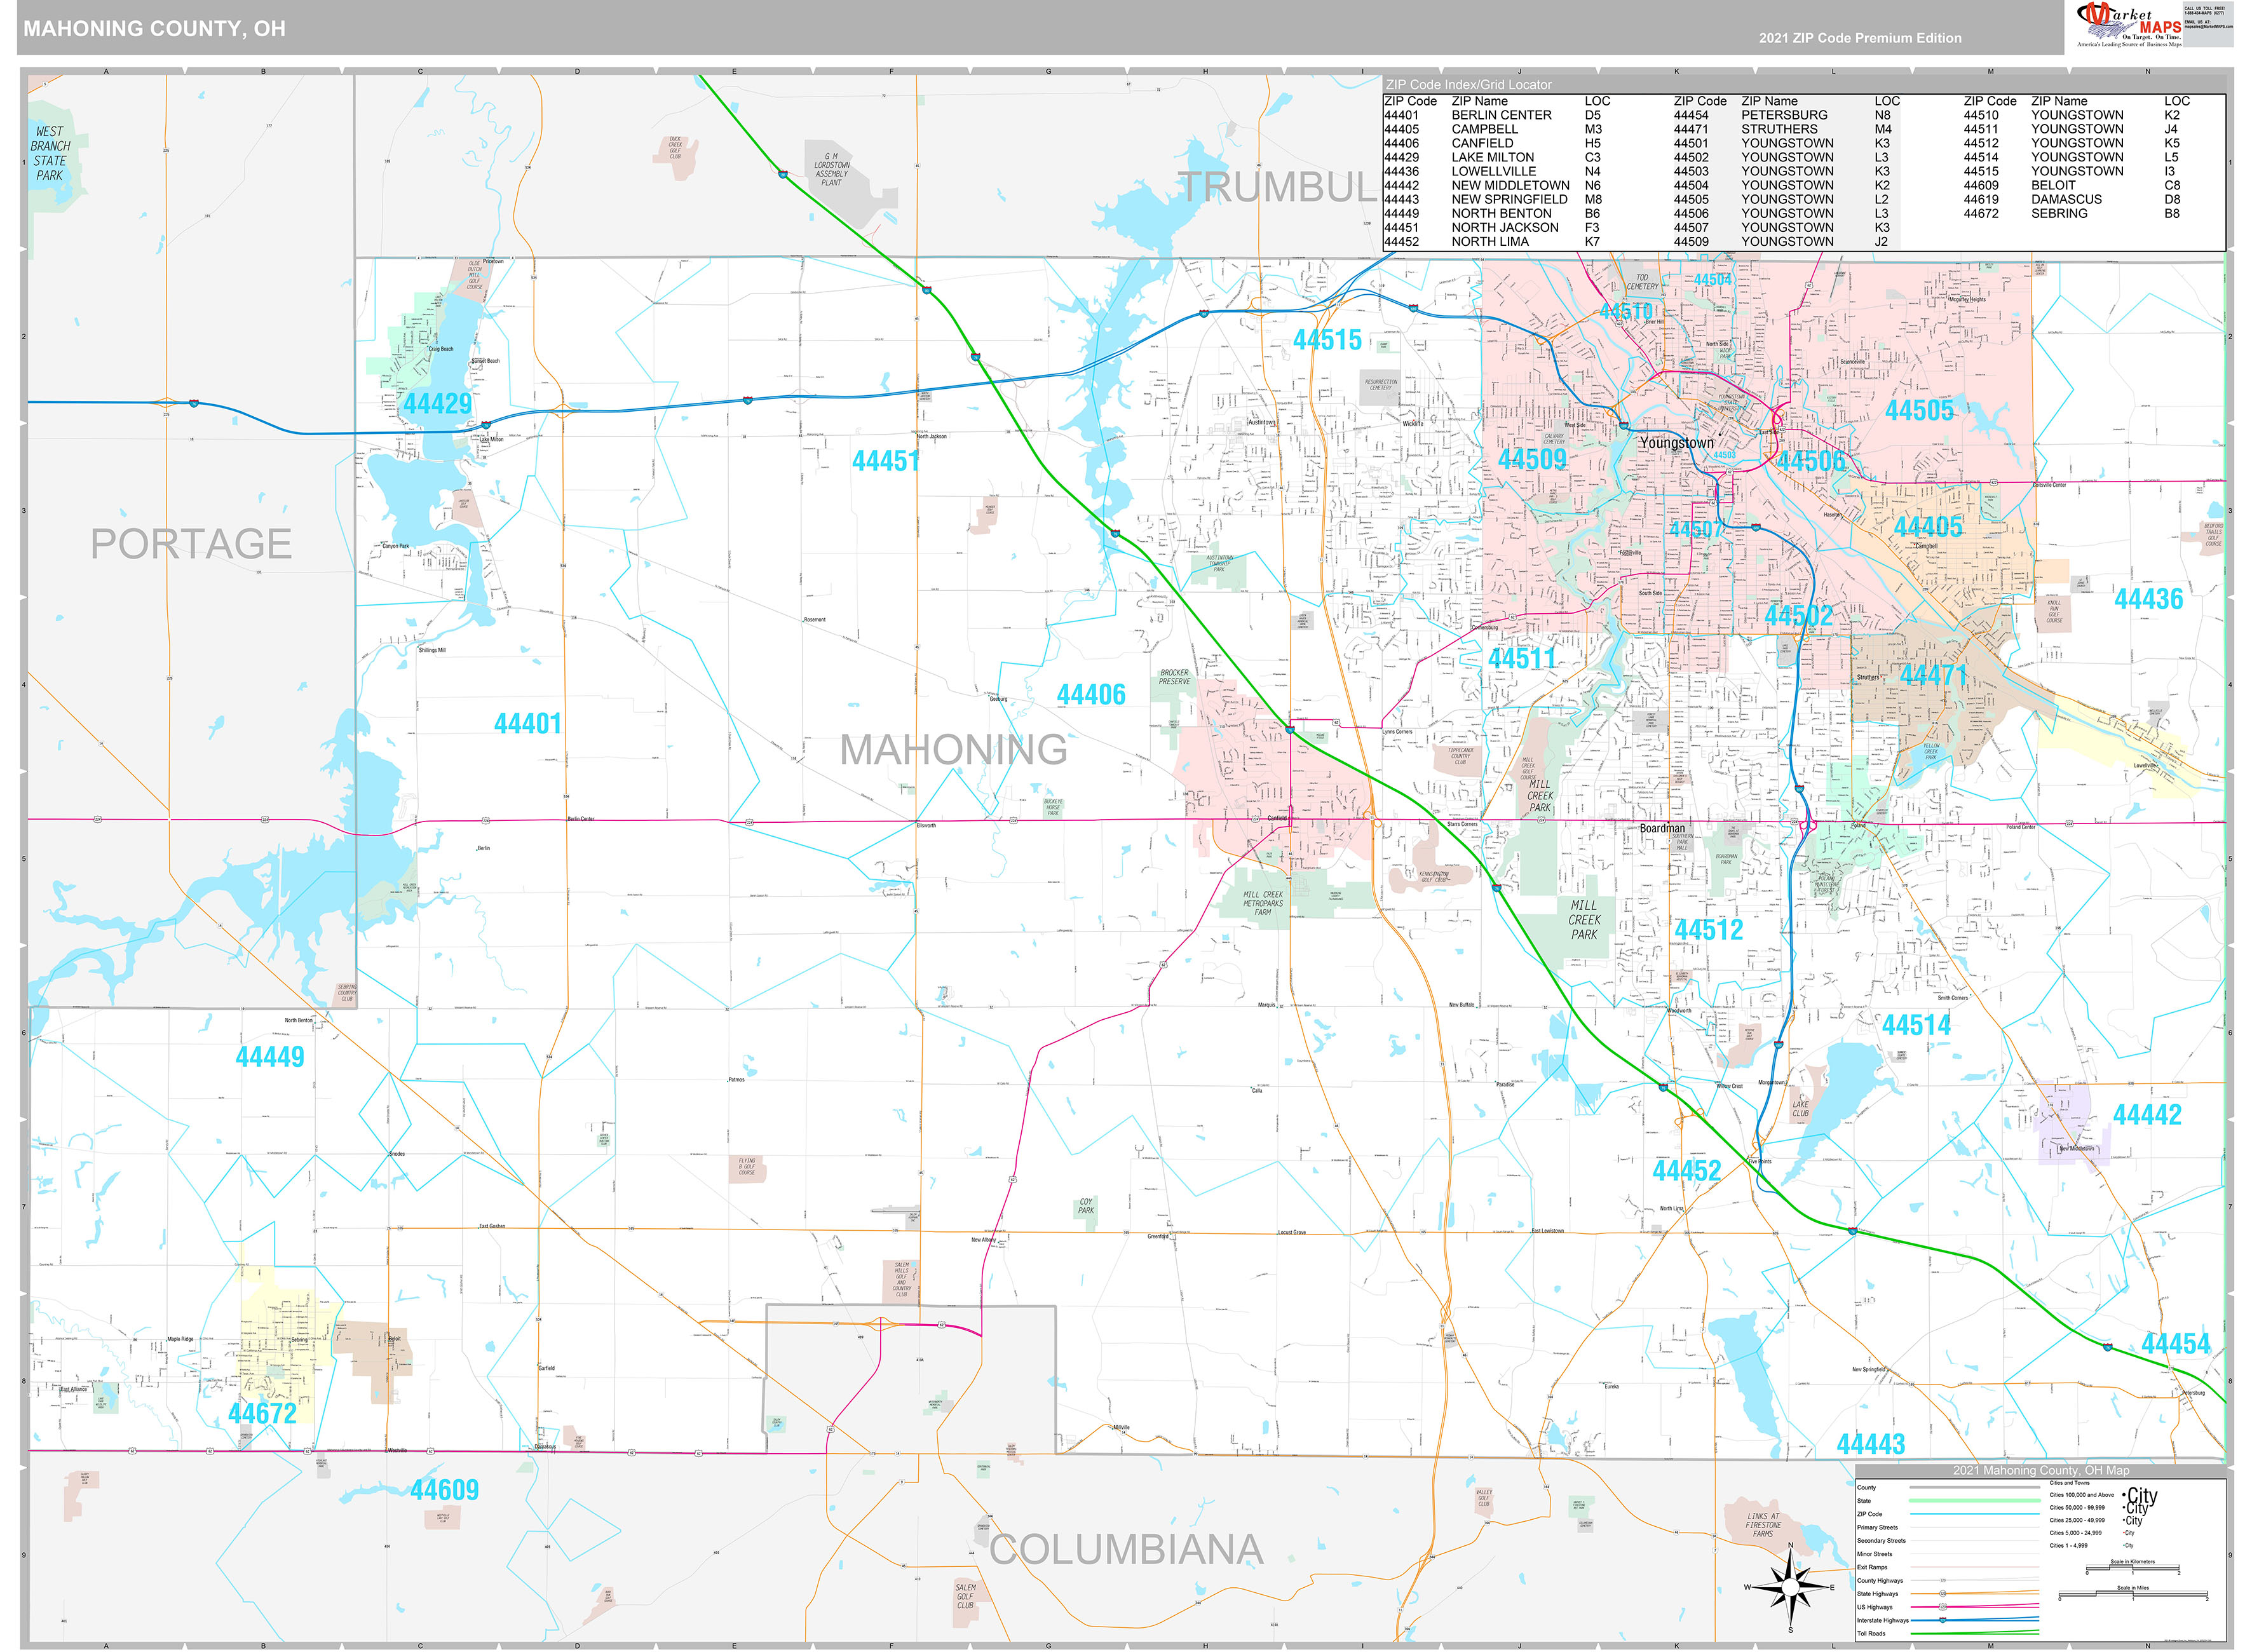Click the 'Scale in Miles' bar in legend
The width and height of the screenshot is (2245, 1652).
pos(2133,1593)
